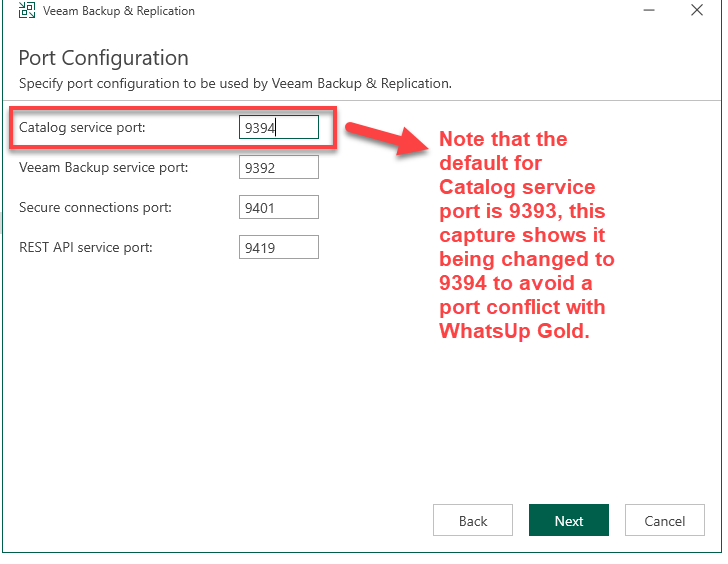
Task: Click the Veeam Backup service port field
Action: click(279, 167)
